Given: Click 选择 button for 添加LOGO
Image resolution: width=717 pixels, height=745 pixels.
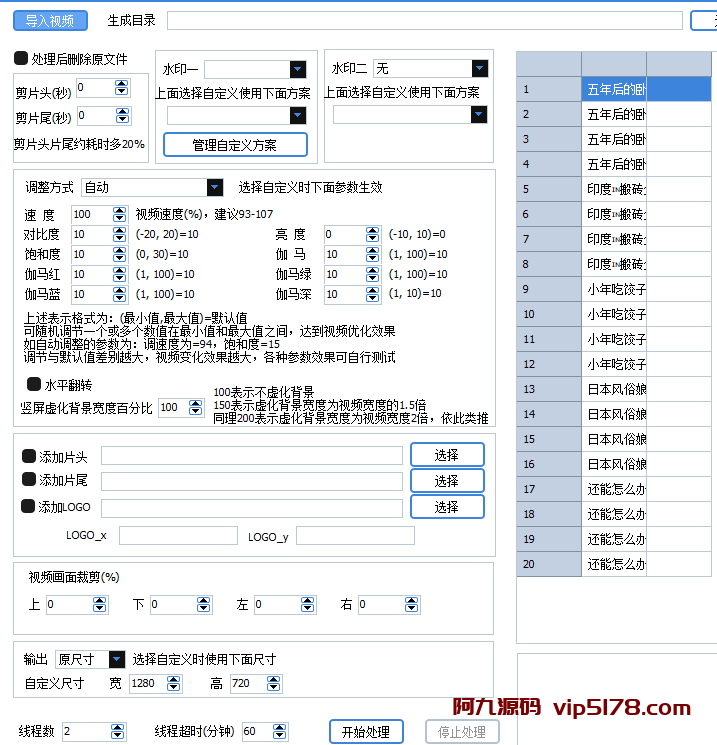Looking at the screenshot, I should [x=447, y=507].
